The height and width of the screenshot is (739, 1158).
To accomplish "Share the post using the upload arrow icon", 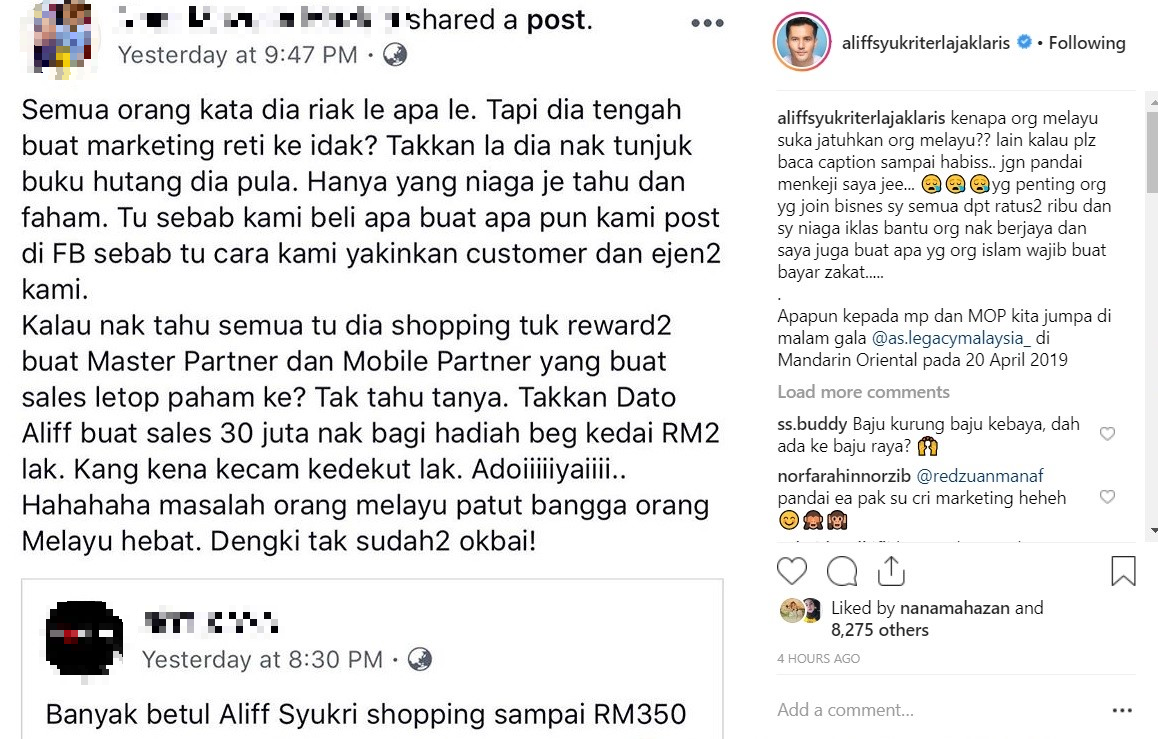I will [x=891, y=571].
